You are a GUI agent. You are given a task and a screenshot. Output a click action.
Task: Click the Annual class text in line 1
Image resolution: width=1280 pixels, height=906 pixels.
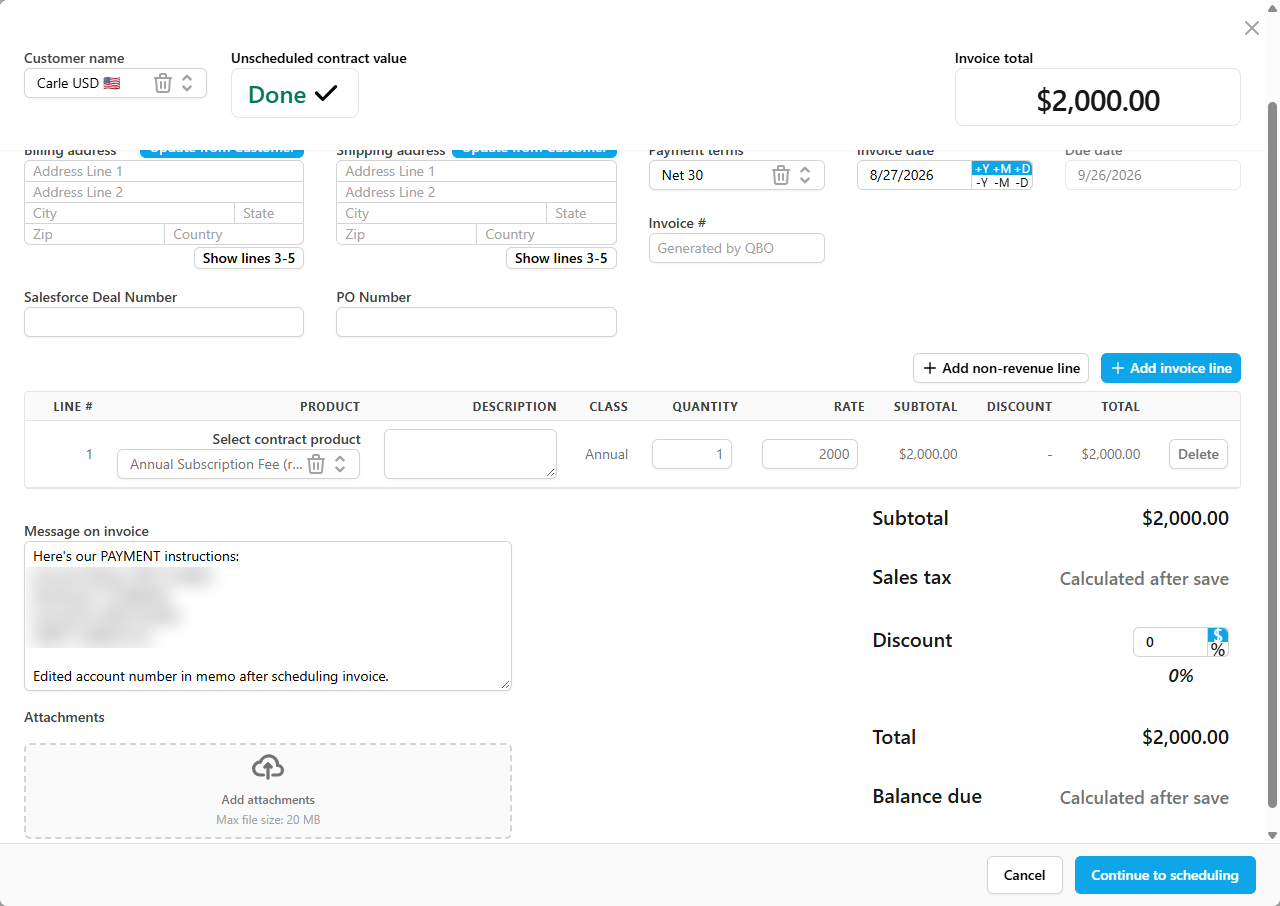click(607, 454)
